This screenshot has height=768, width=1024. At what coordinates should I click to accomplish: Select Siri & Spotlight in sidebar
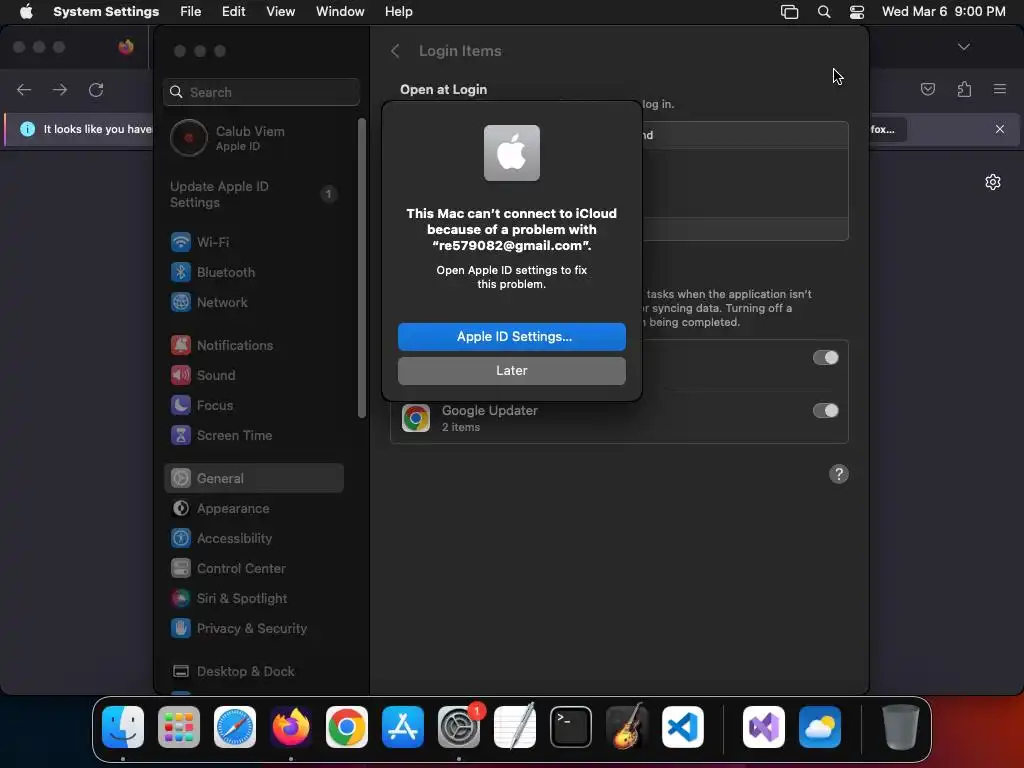point(255,598)
